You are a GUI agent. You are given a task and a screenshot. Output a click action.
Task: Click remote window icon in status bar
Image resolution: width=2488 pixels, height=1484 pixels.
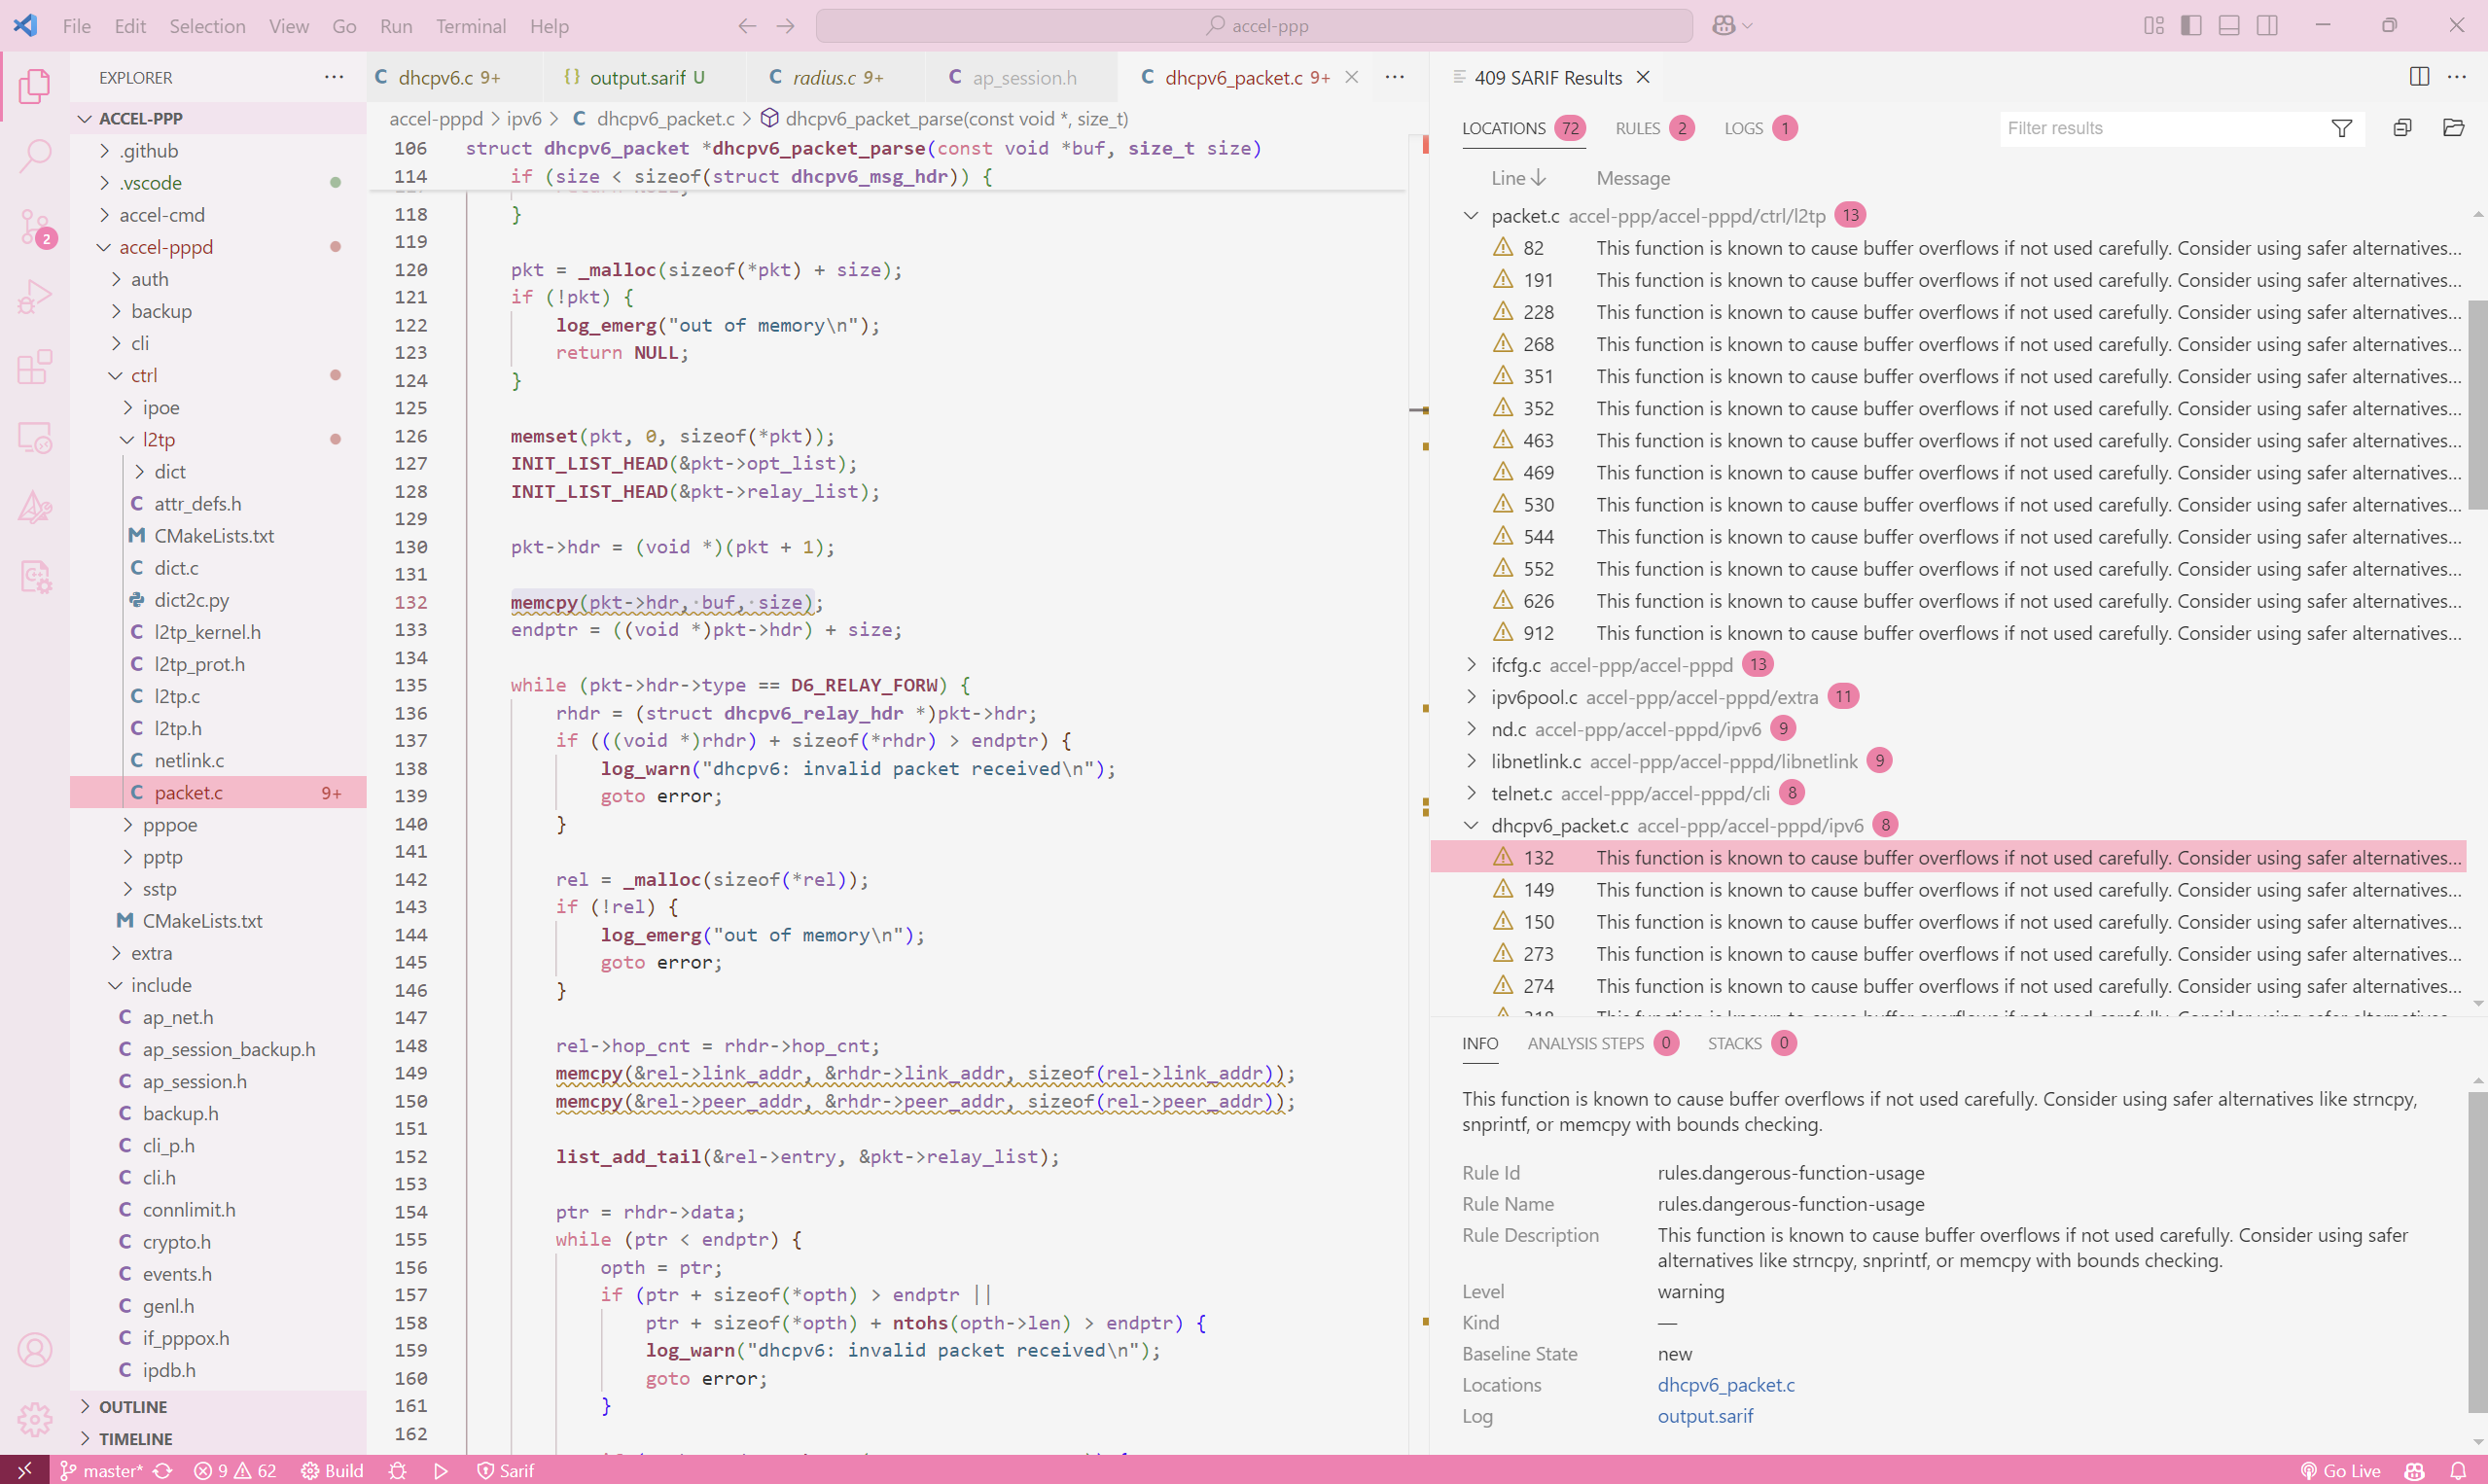25,1470
